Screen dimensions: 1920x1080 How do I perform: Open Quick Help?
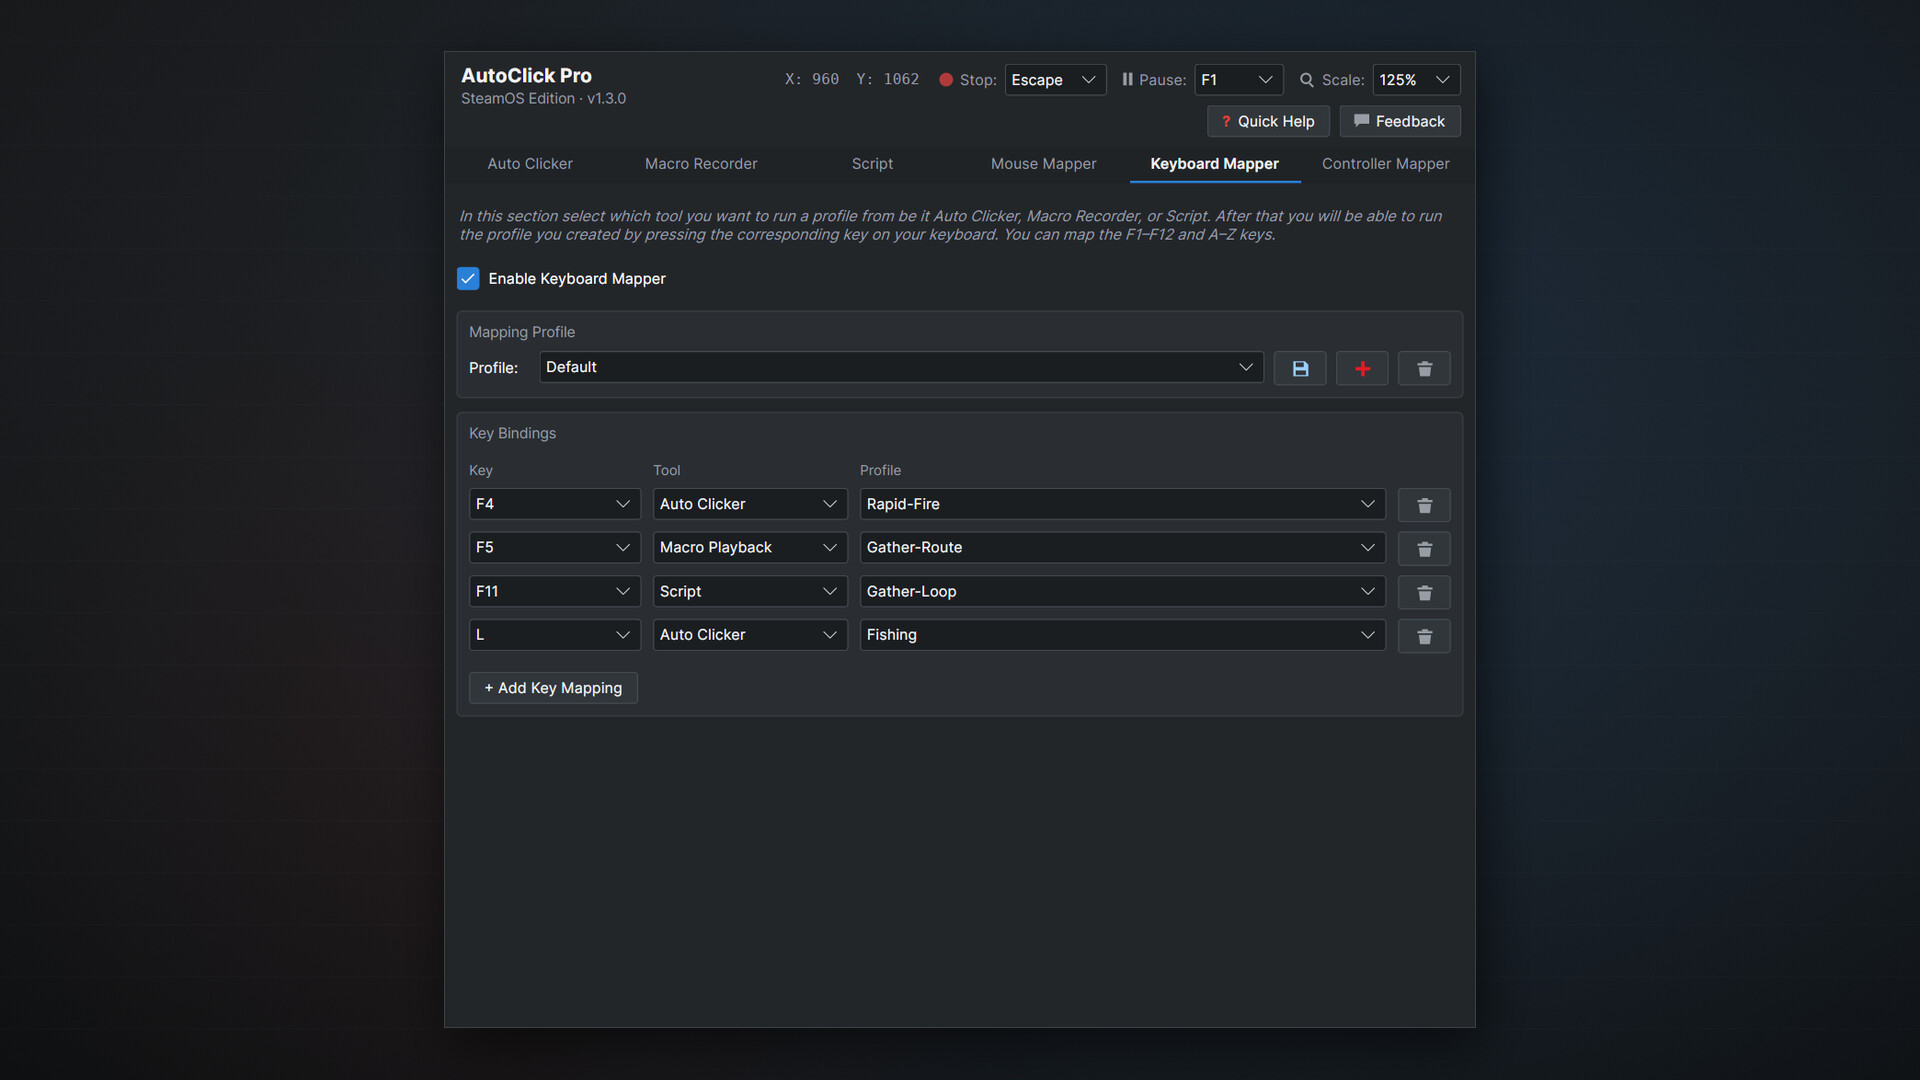click(x=1268, y=121)
